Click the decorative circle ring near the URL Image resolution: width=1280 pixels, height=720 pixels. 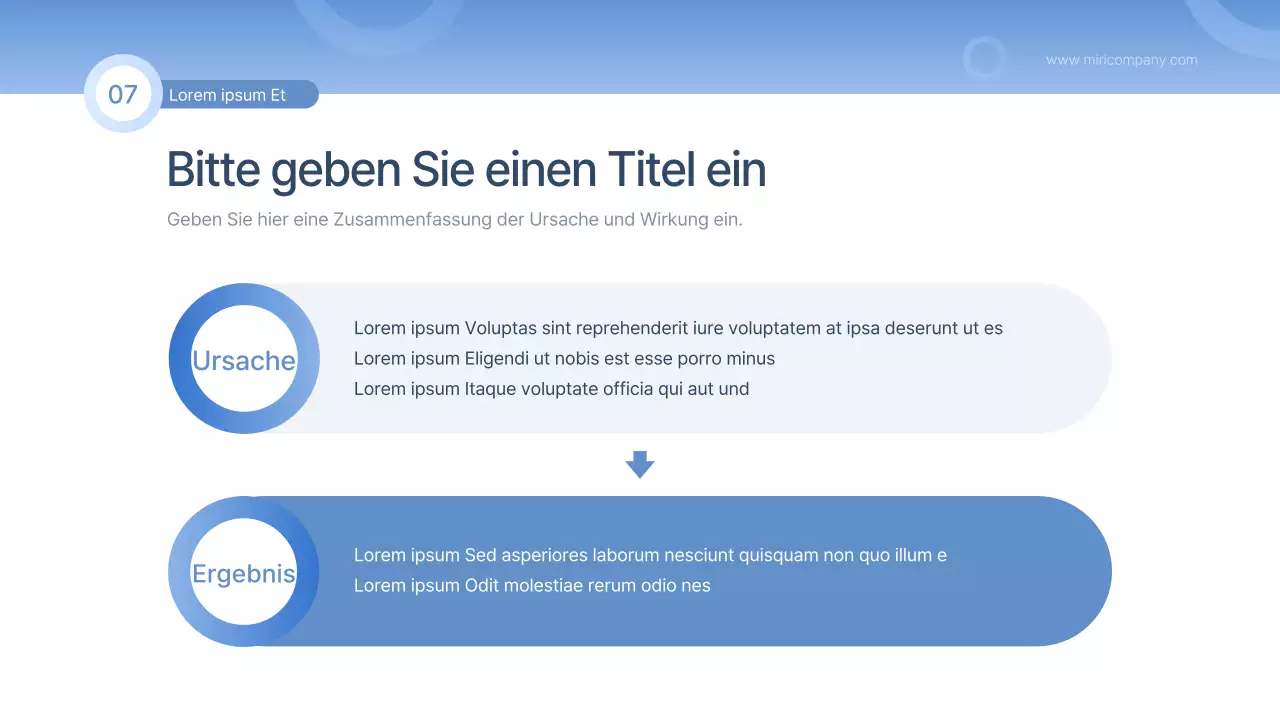click(x=985, y=57)
